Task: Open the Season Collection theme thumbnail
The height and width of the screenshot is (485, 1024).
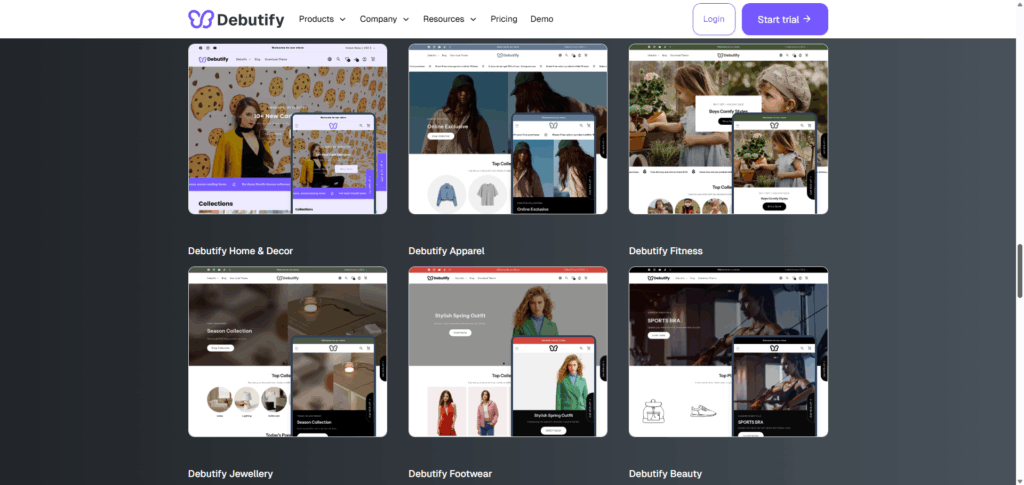Action: [x=287, y=351]
